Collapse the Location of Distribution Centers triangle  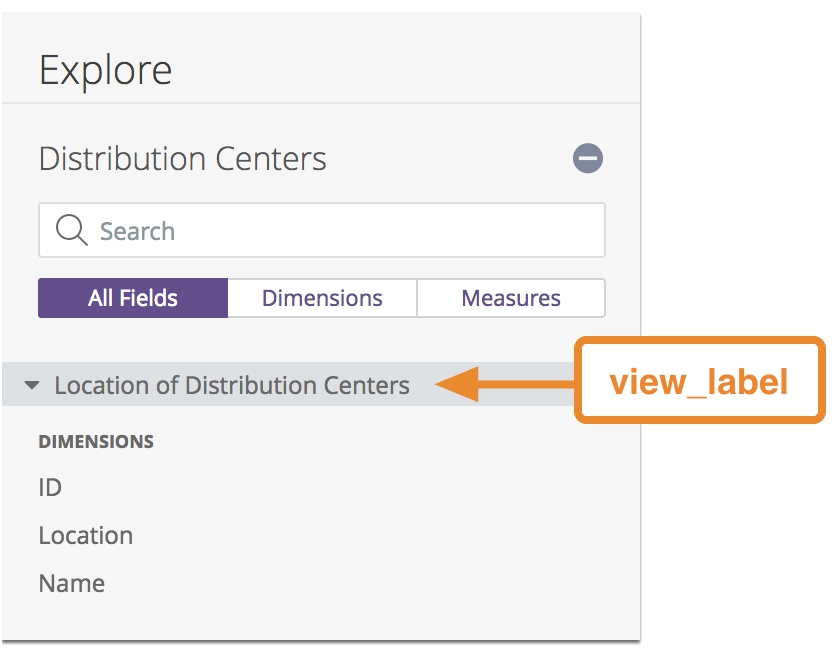[32, 385]
